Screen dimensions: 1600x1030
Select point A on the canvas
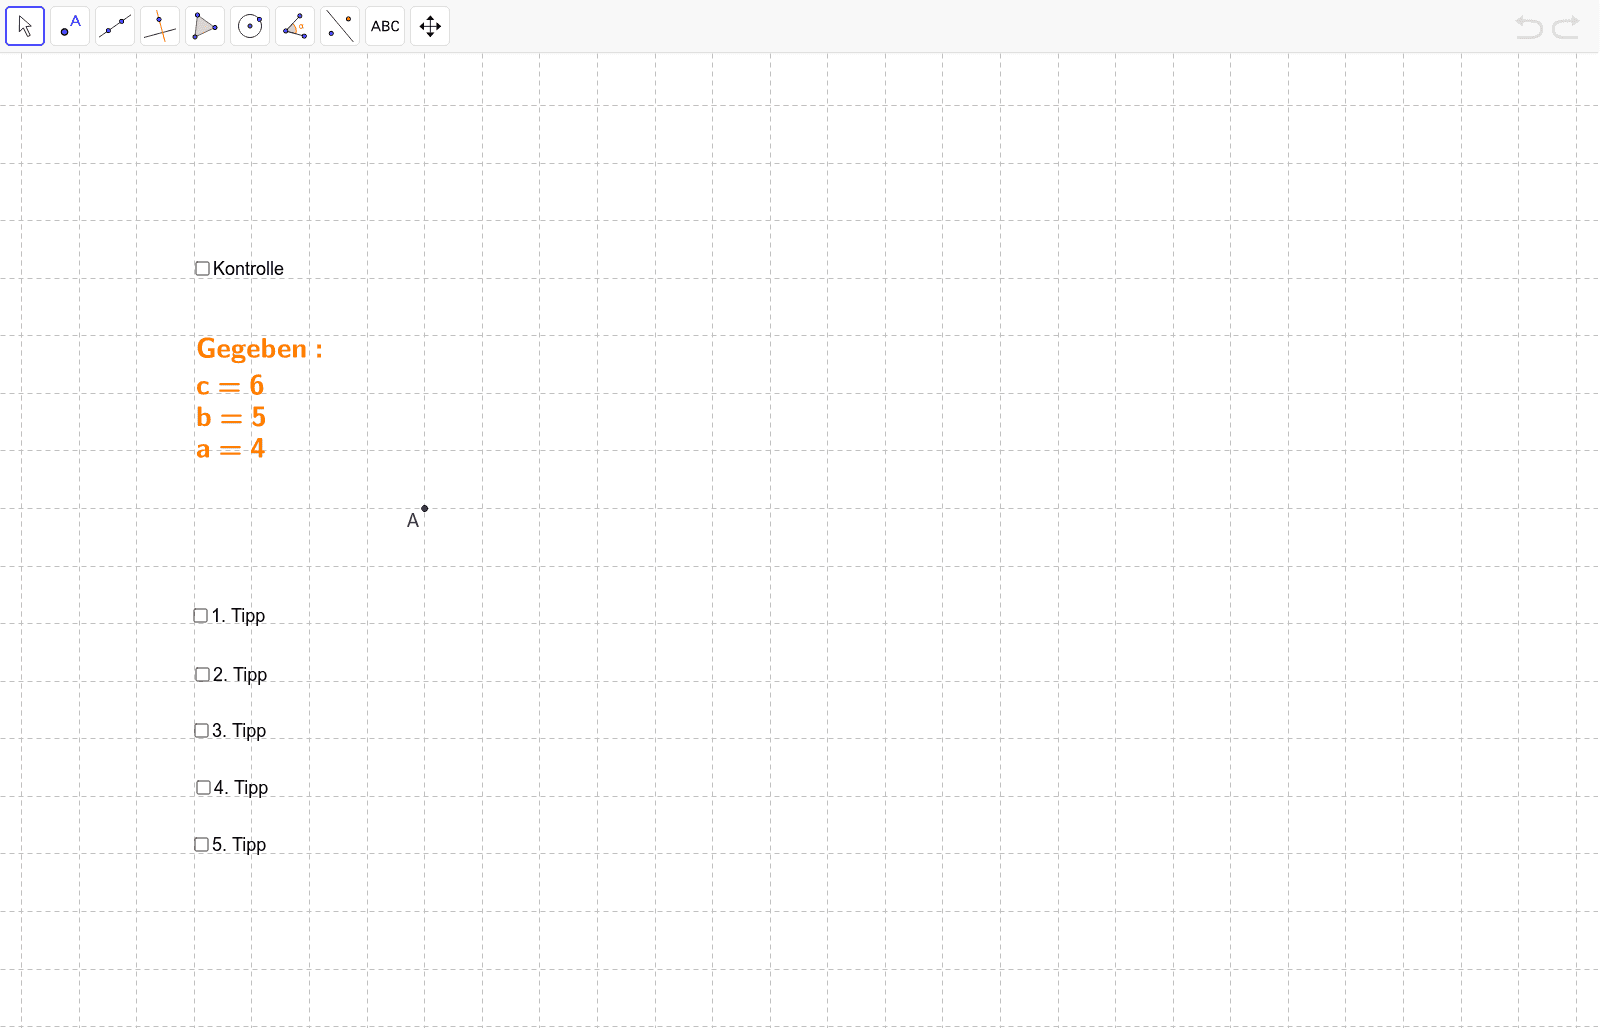pyautogui.click(x=425, y=508)
